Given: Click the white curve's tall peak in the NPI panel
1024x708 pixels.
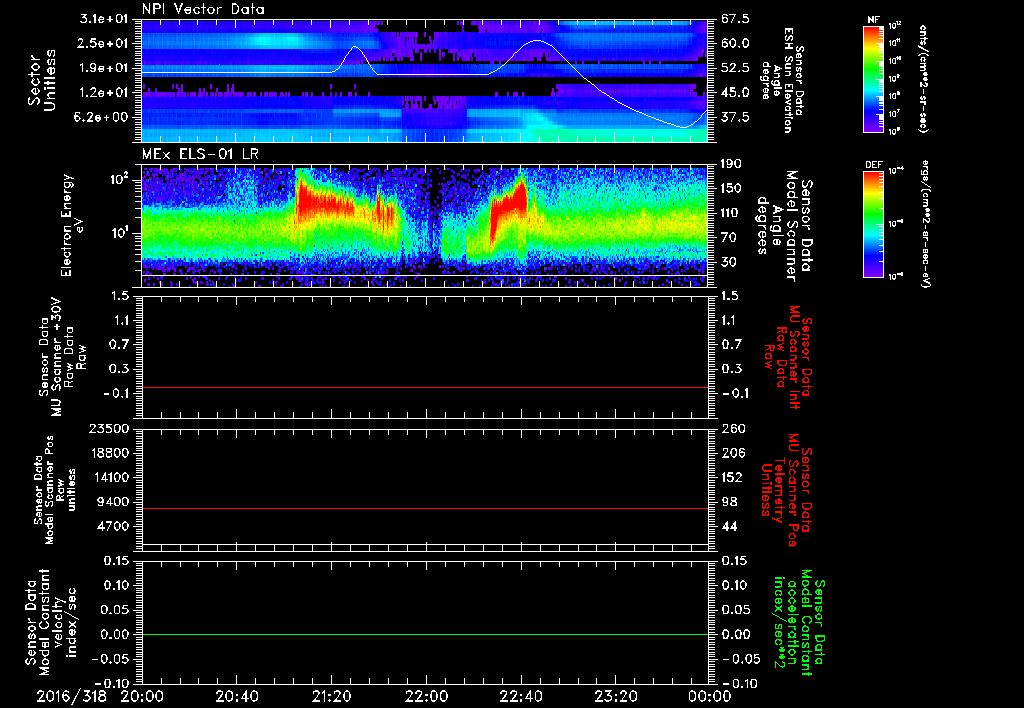Looking at the screenshot, I should pos(537,41).
